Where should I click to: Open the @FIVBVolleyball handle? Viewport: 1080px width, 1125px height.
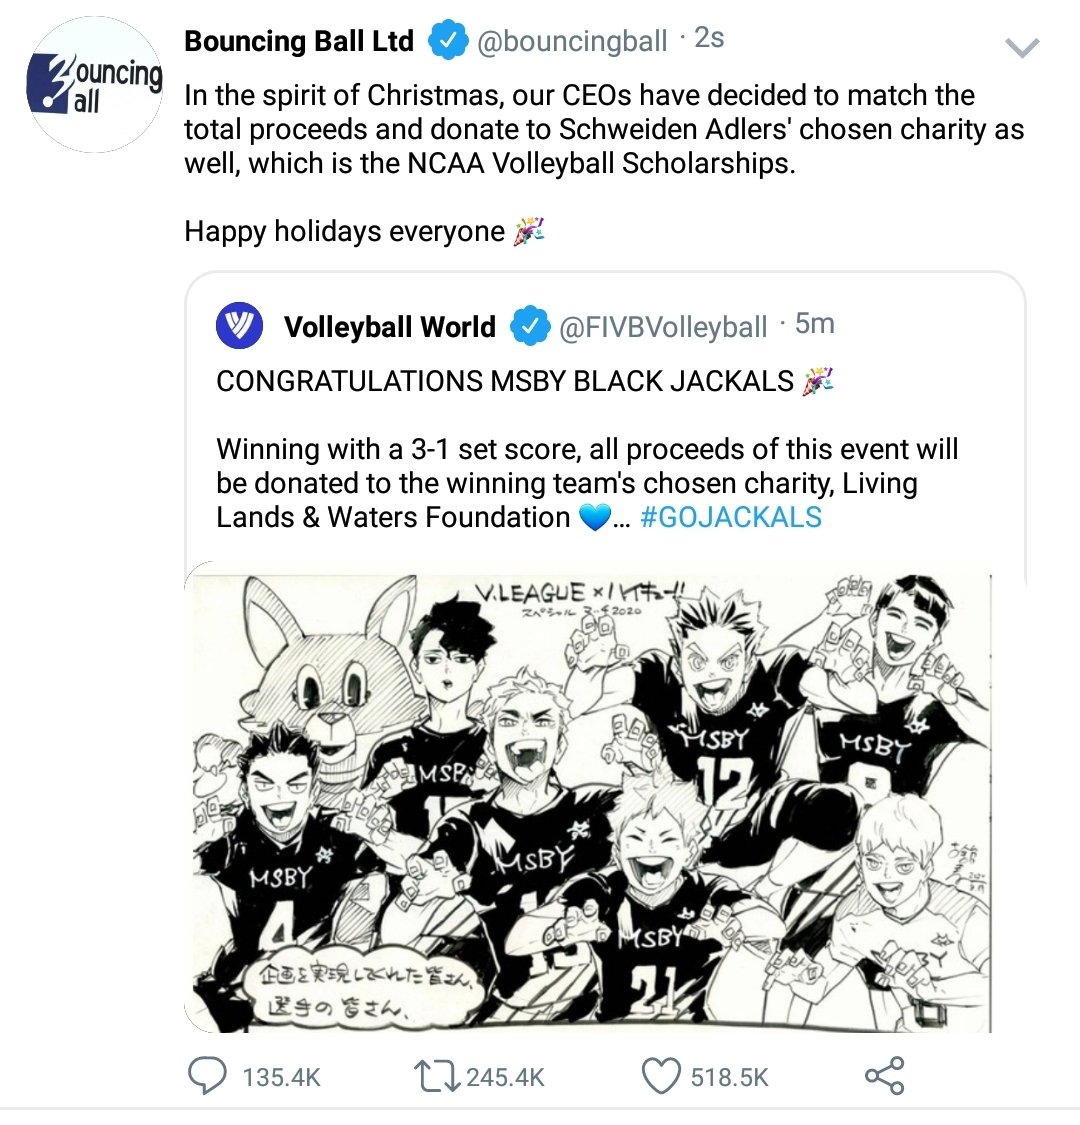pyautogui.click(x=662, y=327)
